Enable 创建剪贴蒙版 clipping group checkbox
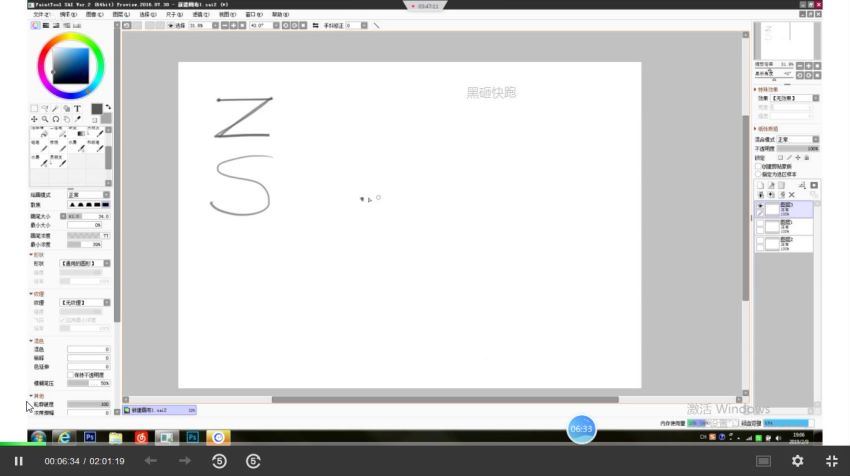This screenshot has width=850, height=476. pyautogui.click(x=759, y=166)
